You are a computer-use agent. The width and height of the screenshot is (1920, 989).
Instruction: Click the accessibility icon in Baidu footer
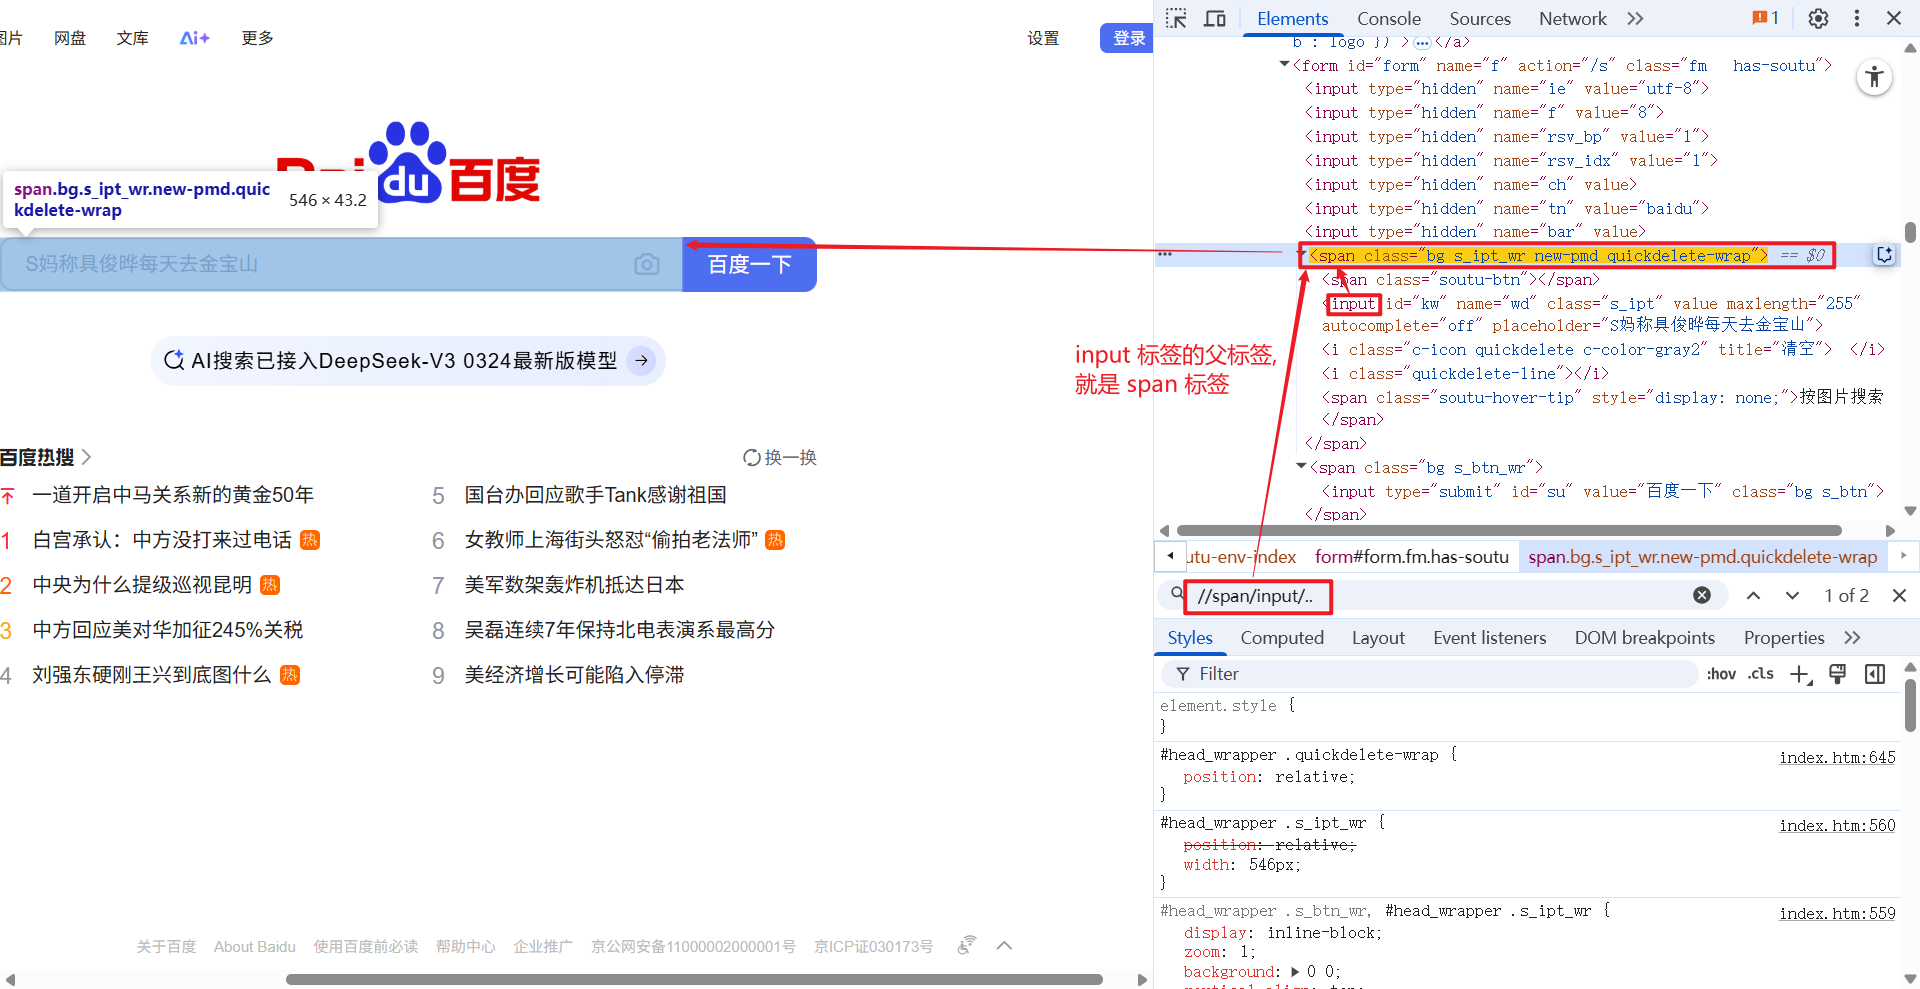click(966, 945)
